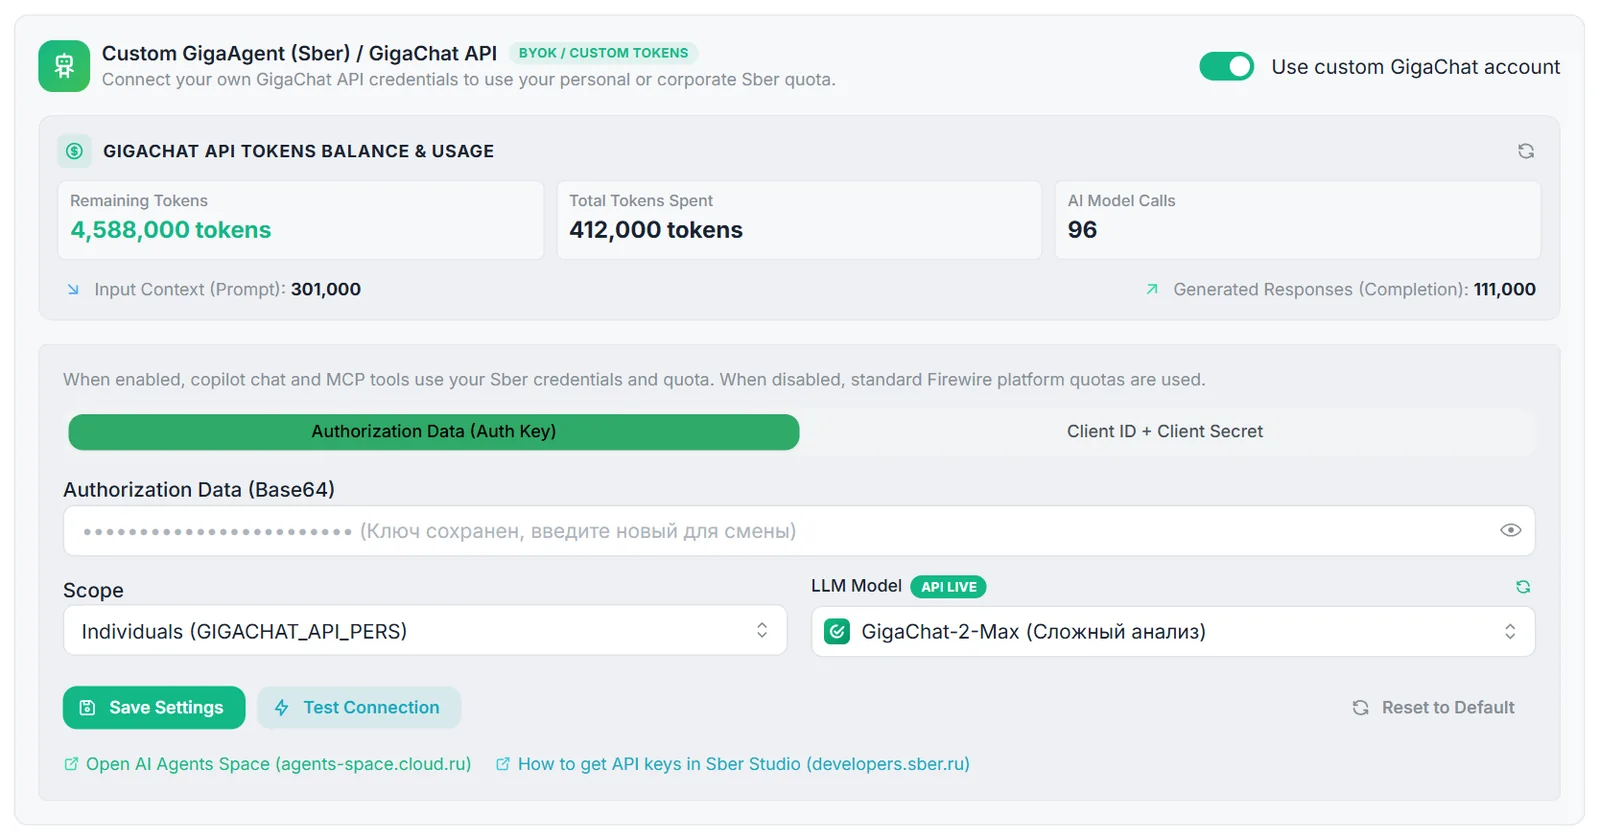The height and width of the screenshot is (839, 1600).
Task: Click the Save Settings button
Action: (x=154, y=708)
